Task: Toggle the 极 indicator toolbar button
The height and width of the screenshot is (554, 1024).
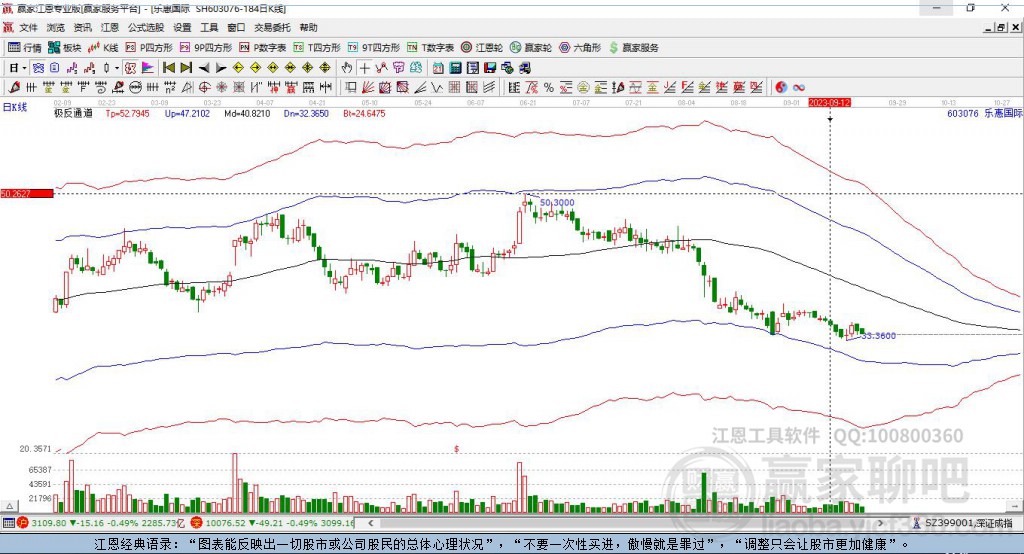Action: click(x=131, y=68)
